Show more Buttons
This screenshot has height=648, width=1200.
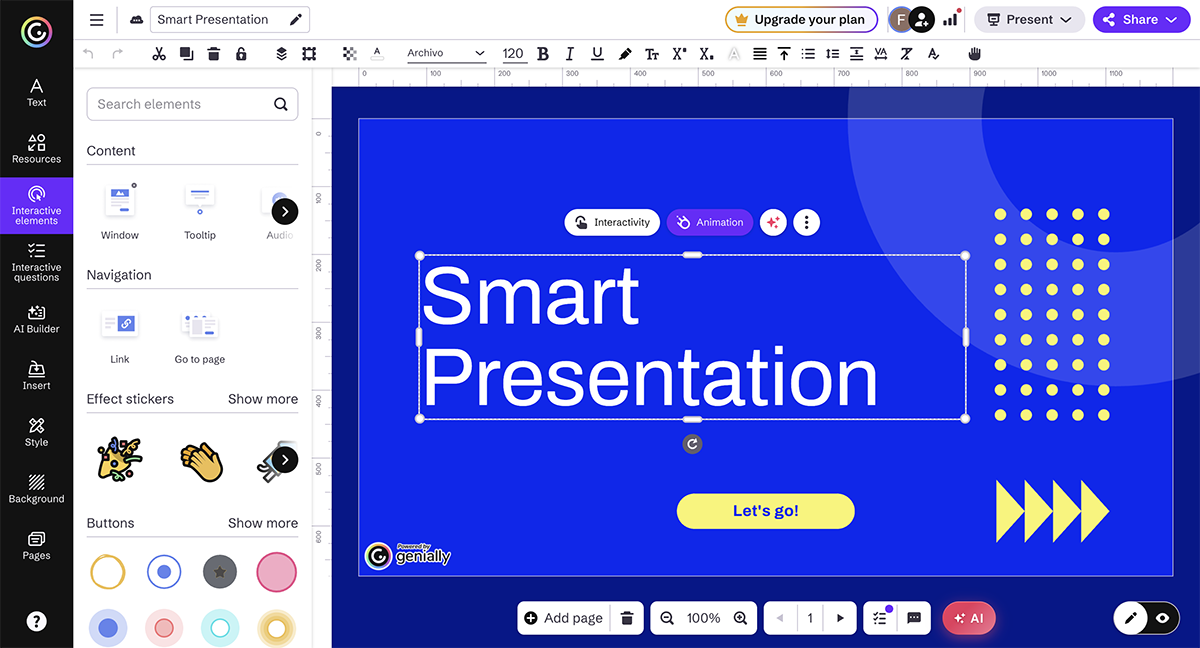tap(263, 523)
